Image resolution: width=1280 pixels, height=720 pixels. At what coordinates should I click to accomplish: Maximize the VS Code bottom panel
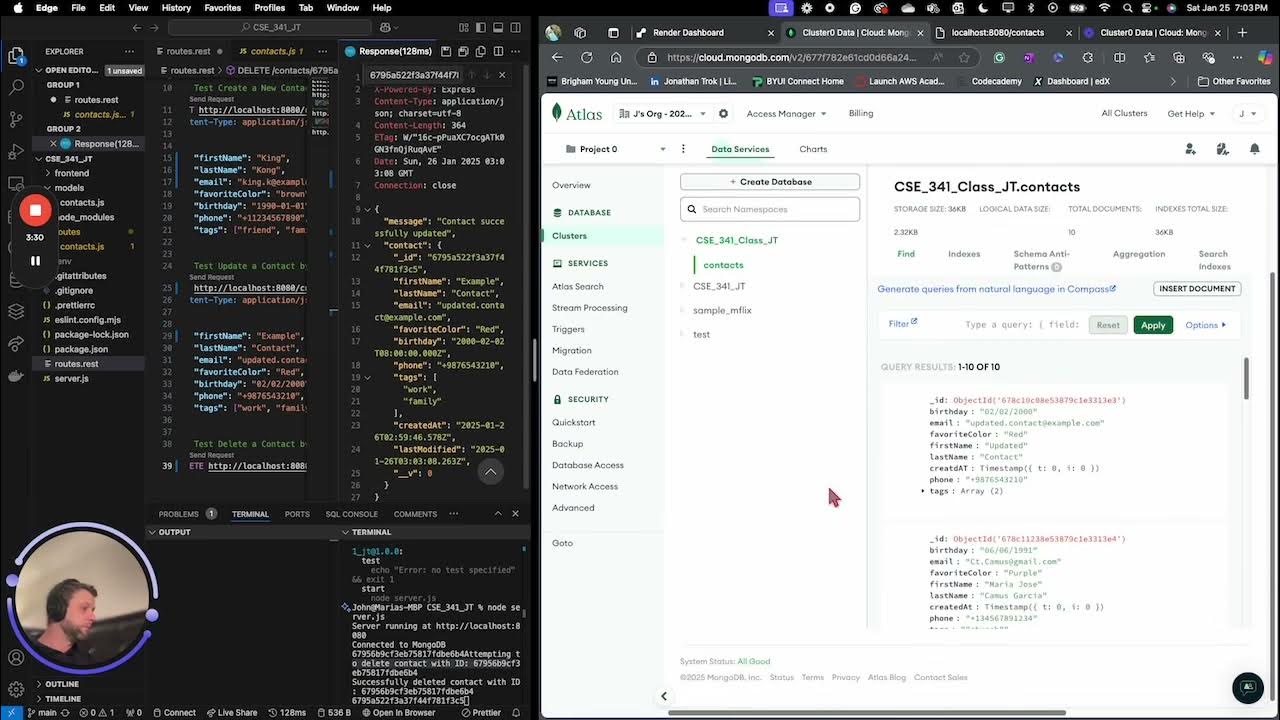coord(498,514)
